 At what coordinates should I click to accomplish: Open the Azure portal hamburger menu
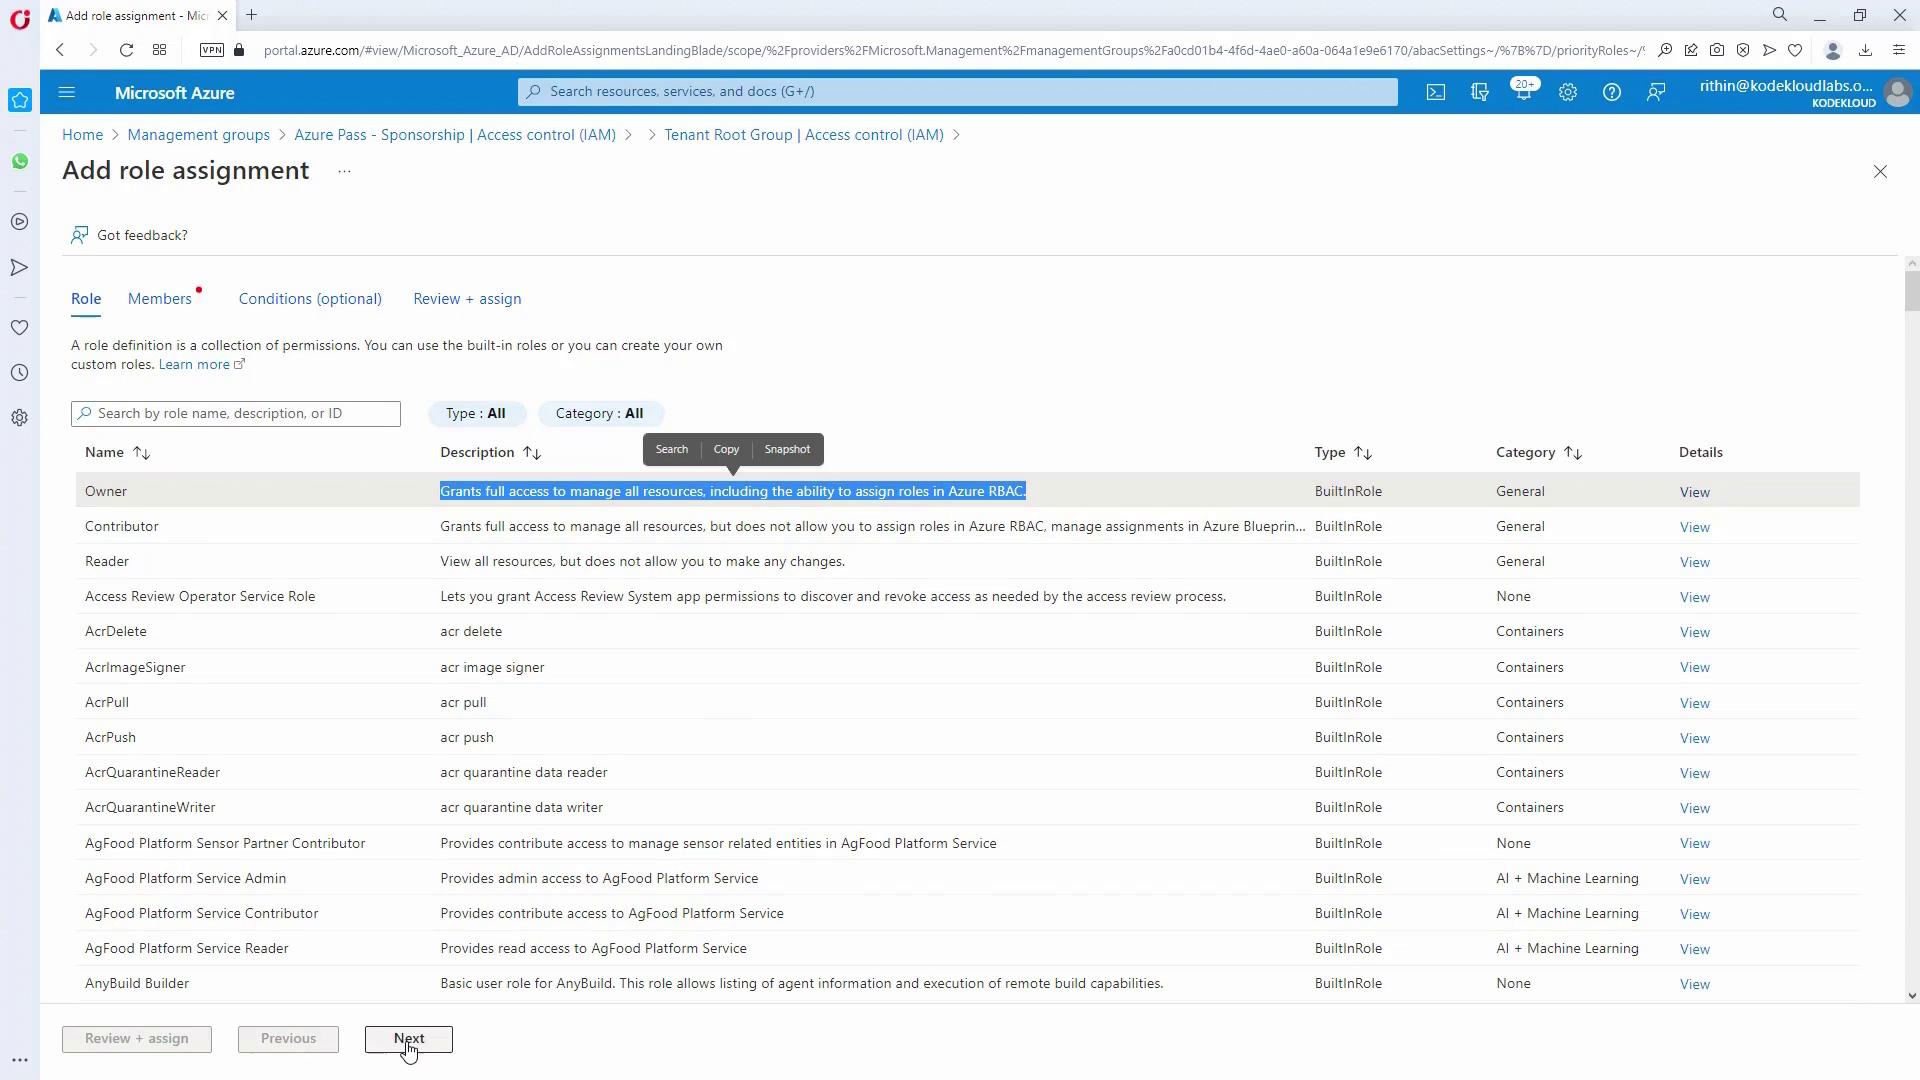[x=67, y=92]
